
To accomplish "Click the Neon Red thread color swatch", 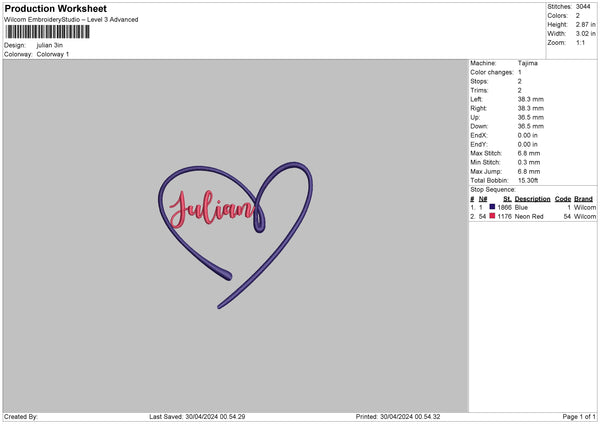I will tap(492, 216).
